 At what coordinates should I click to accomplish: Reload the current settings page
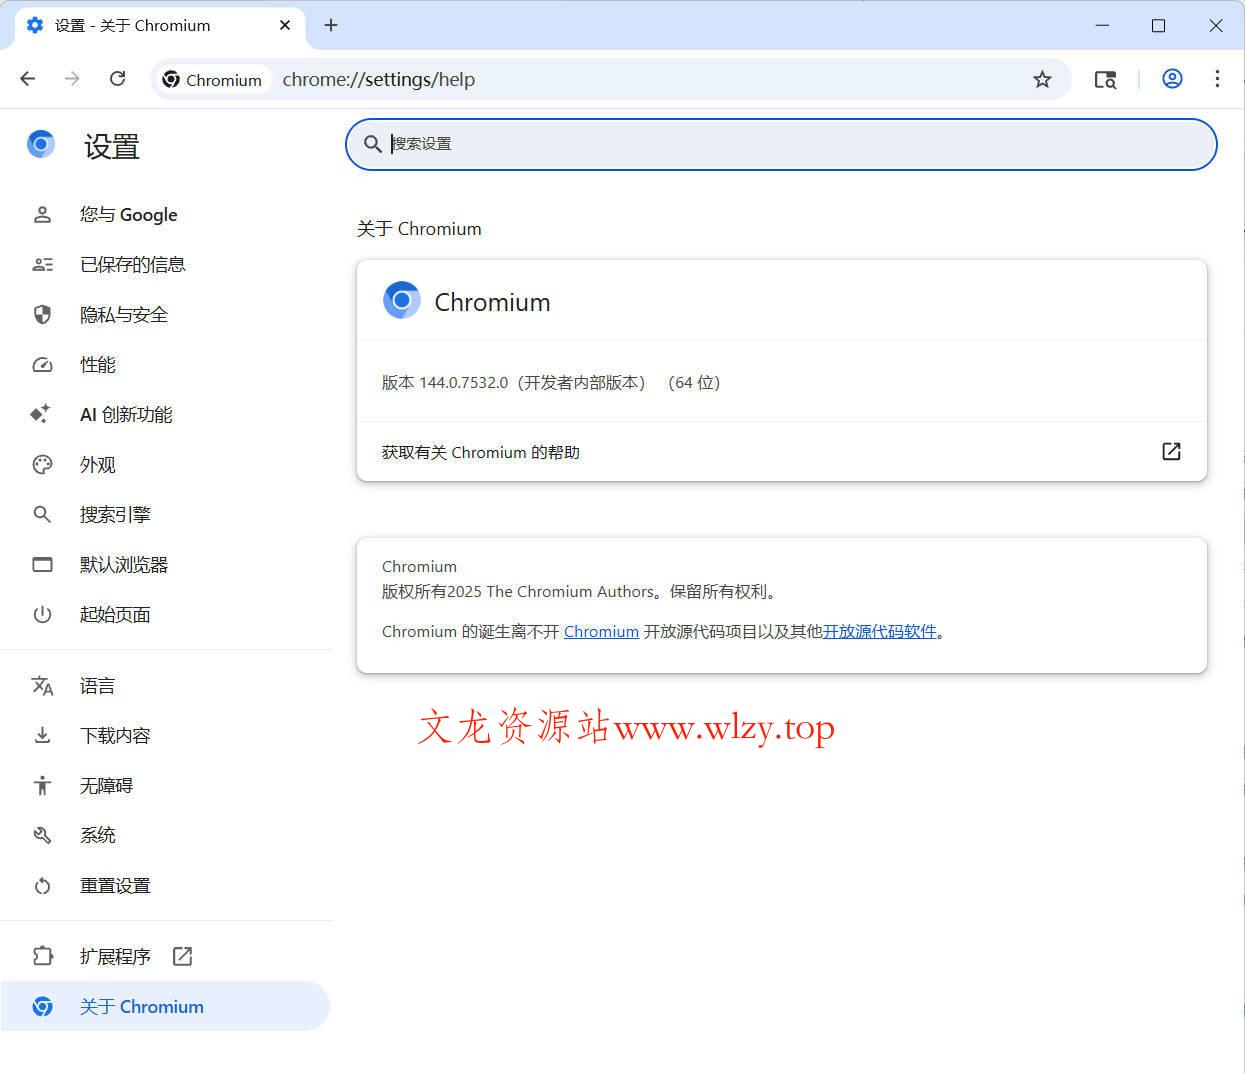tap(117, 78)
